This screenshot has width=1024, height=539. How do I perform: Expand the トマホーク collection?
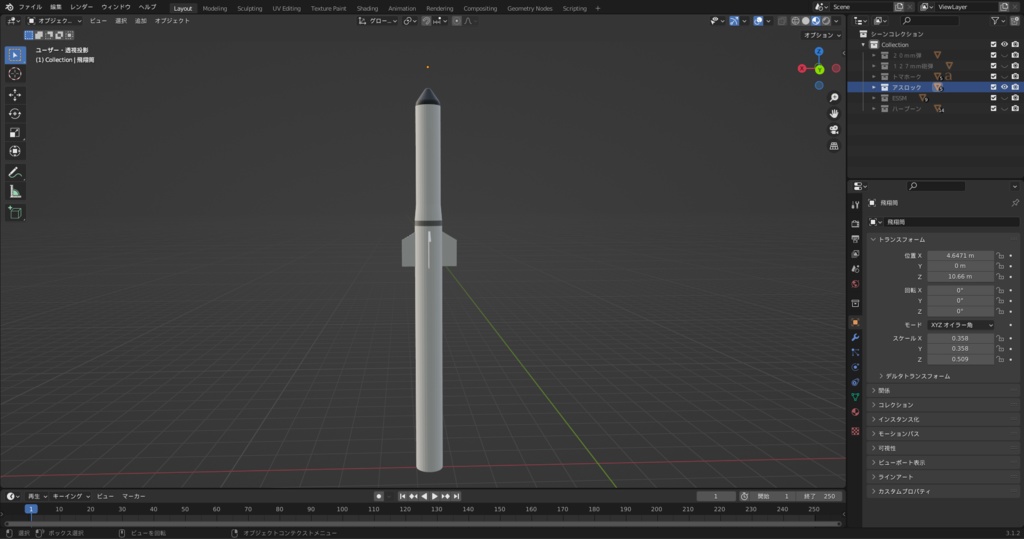(x=874, y=77)
